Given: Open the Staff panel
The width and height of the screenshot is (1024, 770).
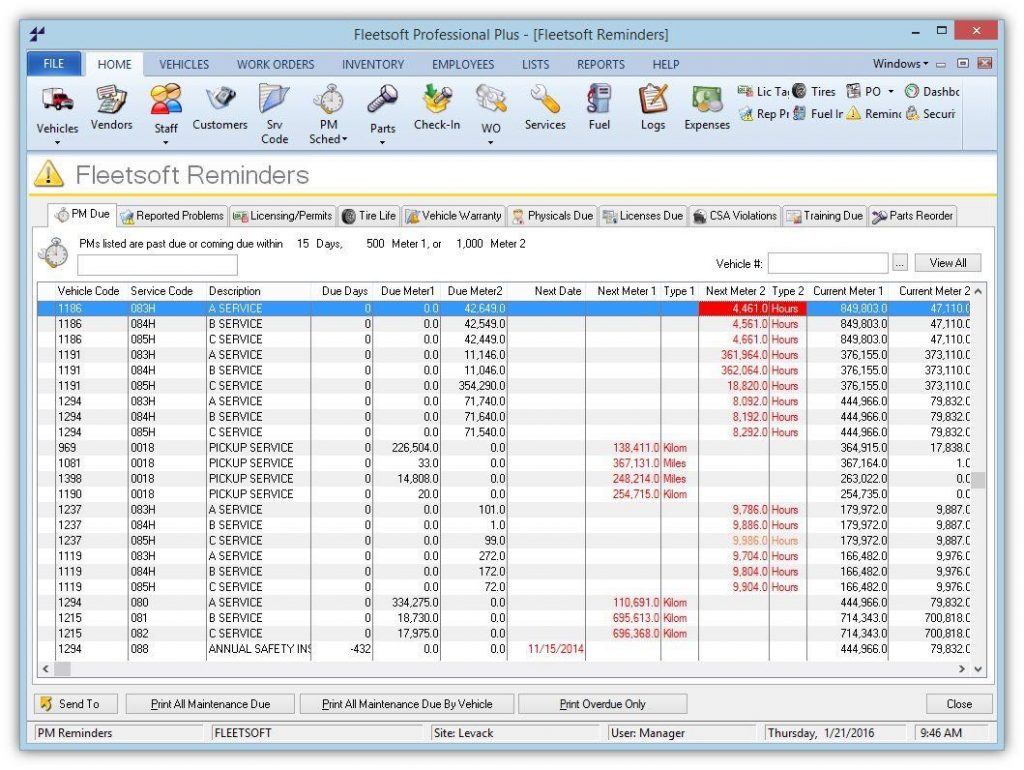Looking at the screenshot, I should coord(165,110).
